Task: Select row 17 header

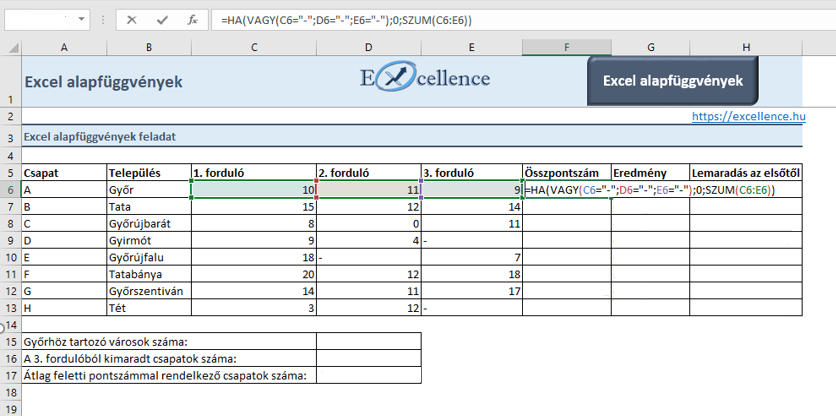Action: [11, 375]
